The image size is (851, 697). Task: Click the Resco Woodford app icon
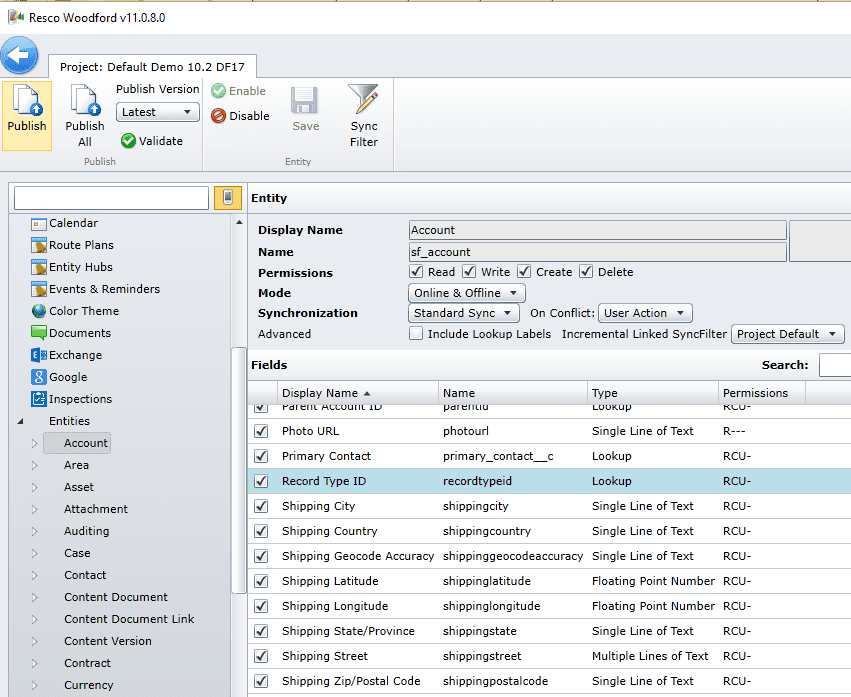(16, 17)
